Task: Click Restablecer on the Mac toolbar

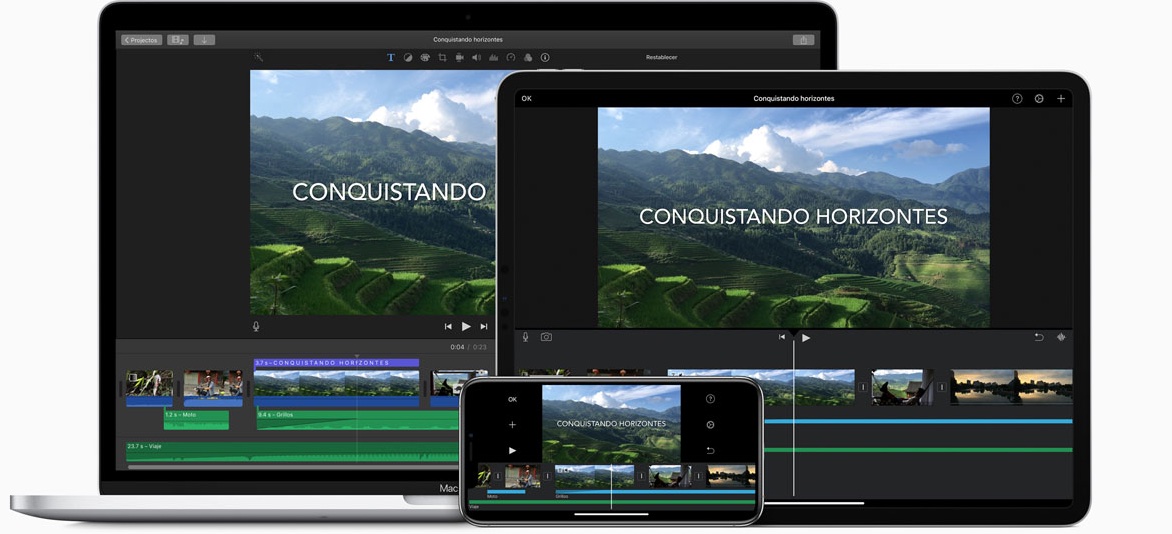Action: (661, 58)
